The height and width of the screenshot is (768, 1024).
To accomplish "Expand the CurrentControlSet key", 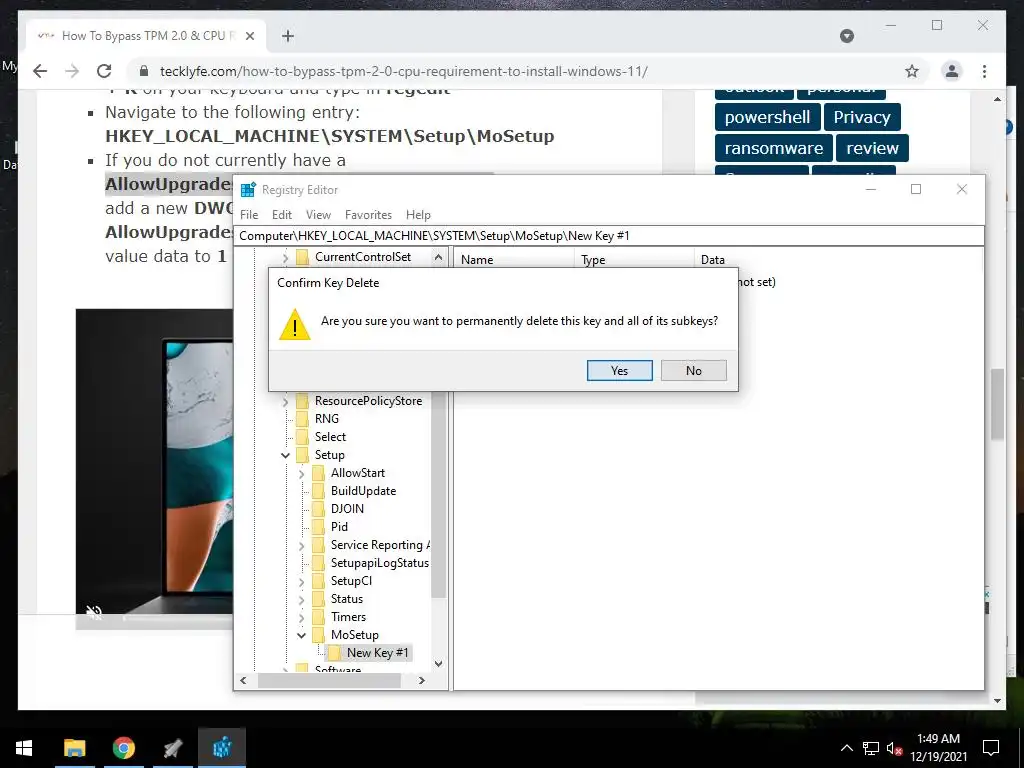I will click(x=285, y=257).
